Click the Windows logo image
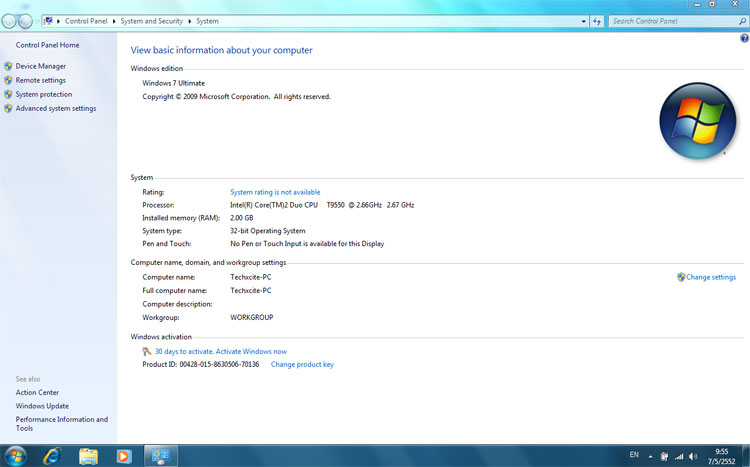Viewport: 750px width, 467px height. pos(698,121)
